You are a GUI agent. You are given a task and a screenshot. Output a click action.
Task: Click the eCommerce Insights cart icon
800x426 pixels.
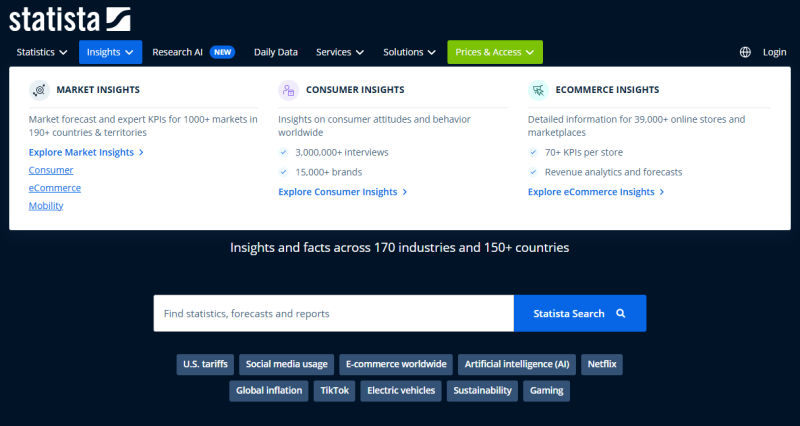point(538,90)
